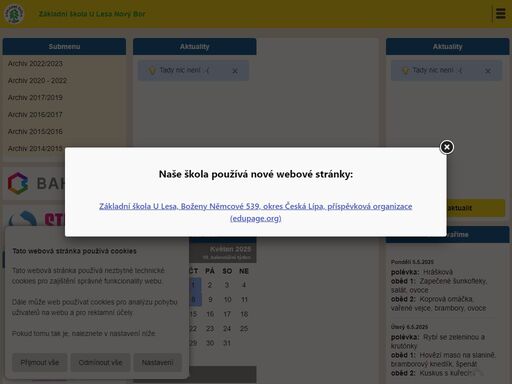Follow the edupage.org school link
The width and height of the screenshot is (512, 384).
point(255,212)
